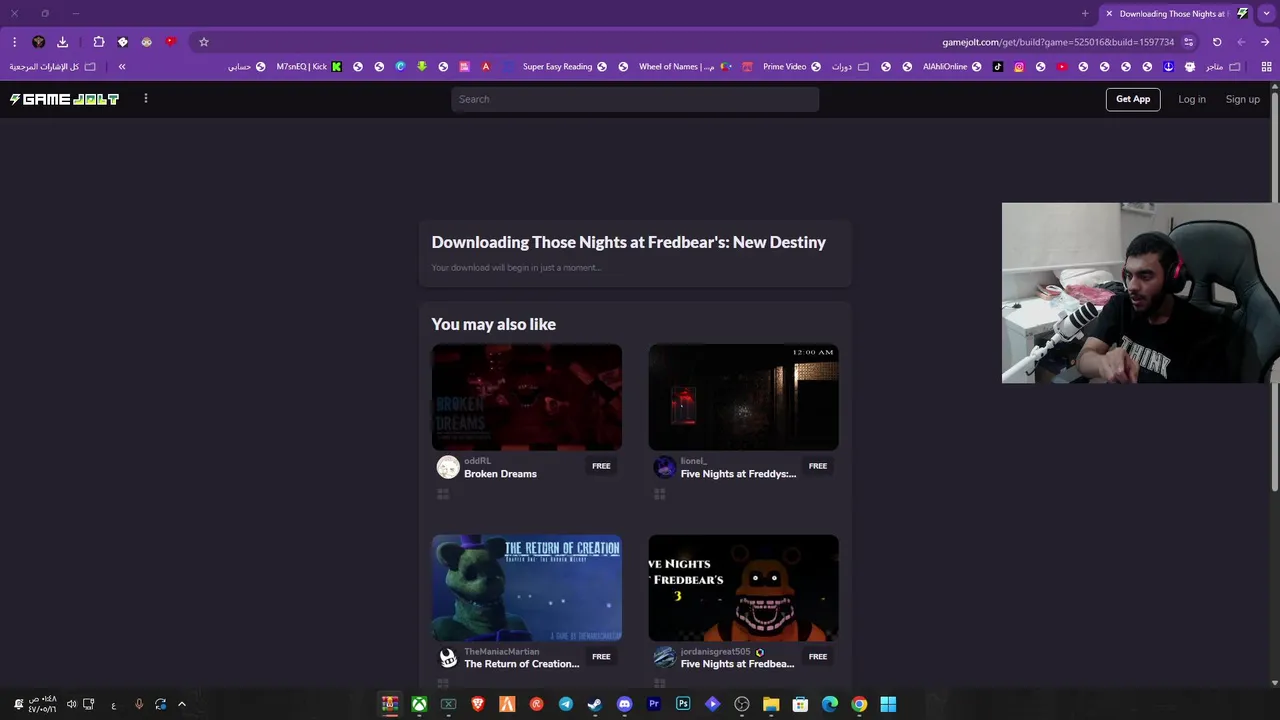Open the دورات bookmarks folder

pos(850,67)
